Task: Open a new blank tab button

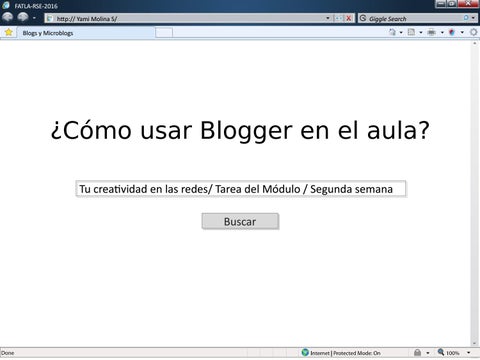Action: pyautogui.click(x=164, y=33)
